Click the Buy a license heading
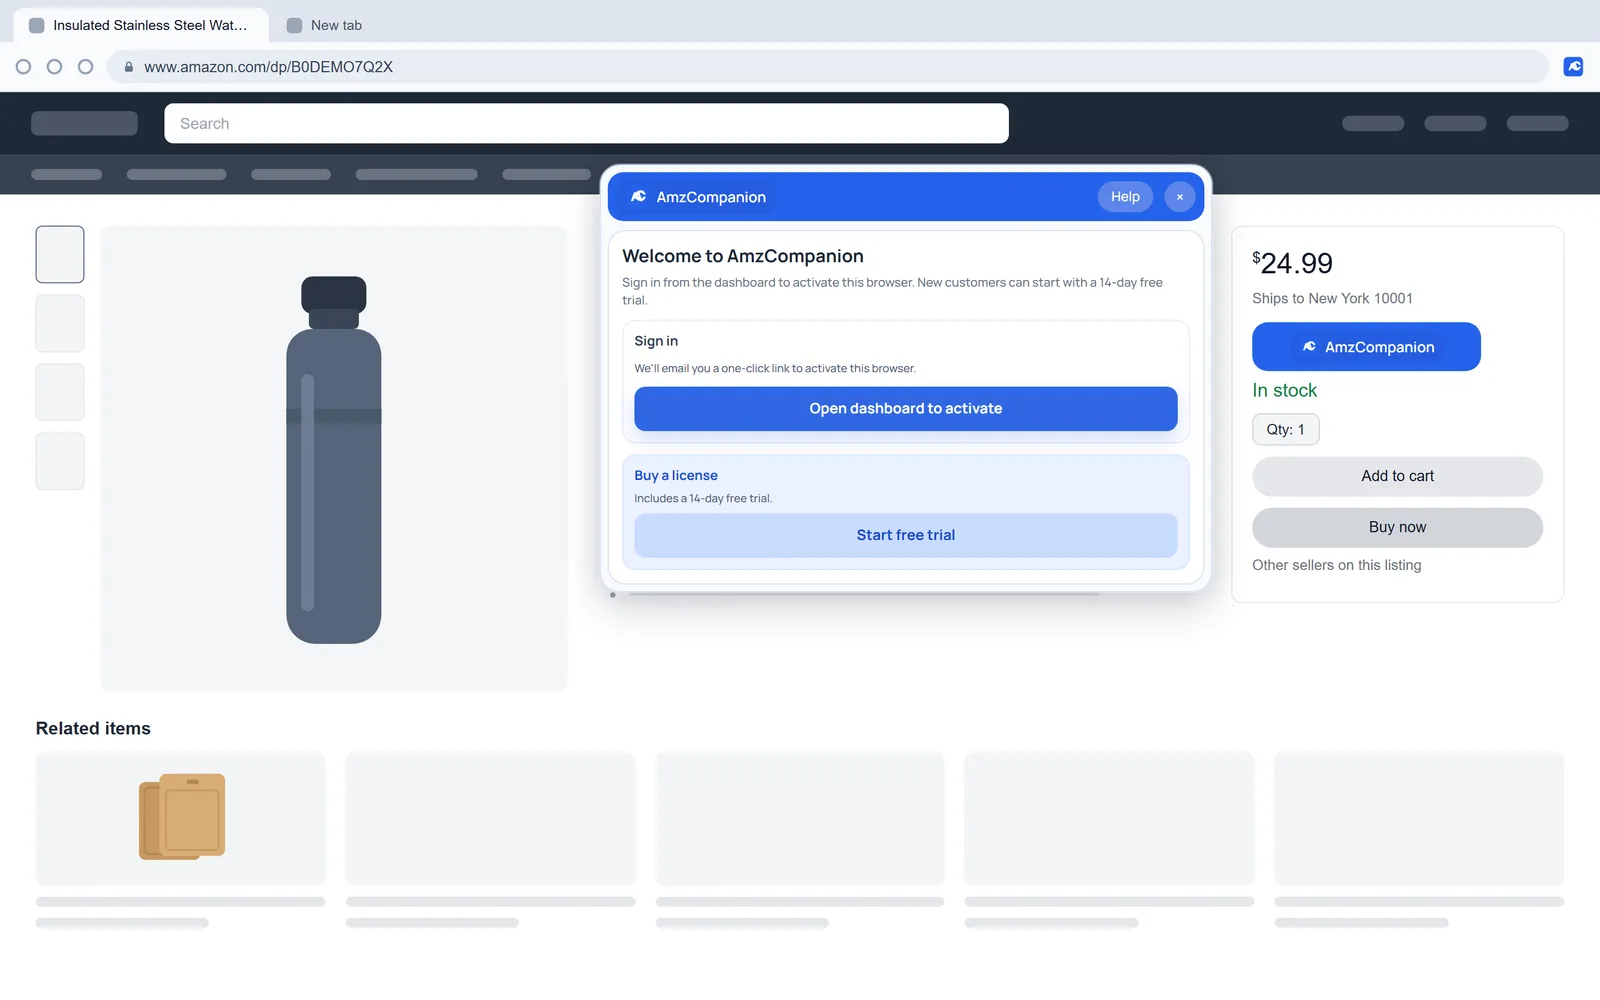This screenshot has width=1600, height=1000. click(676, 476)
